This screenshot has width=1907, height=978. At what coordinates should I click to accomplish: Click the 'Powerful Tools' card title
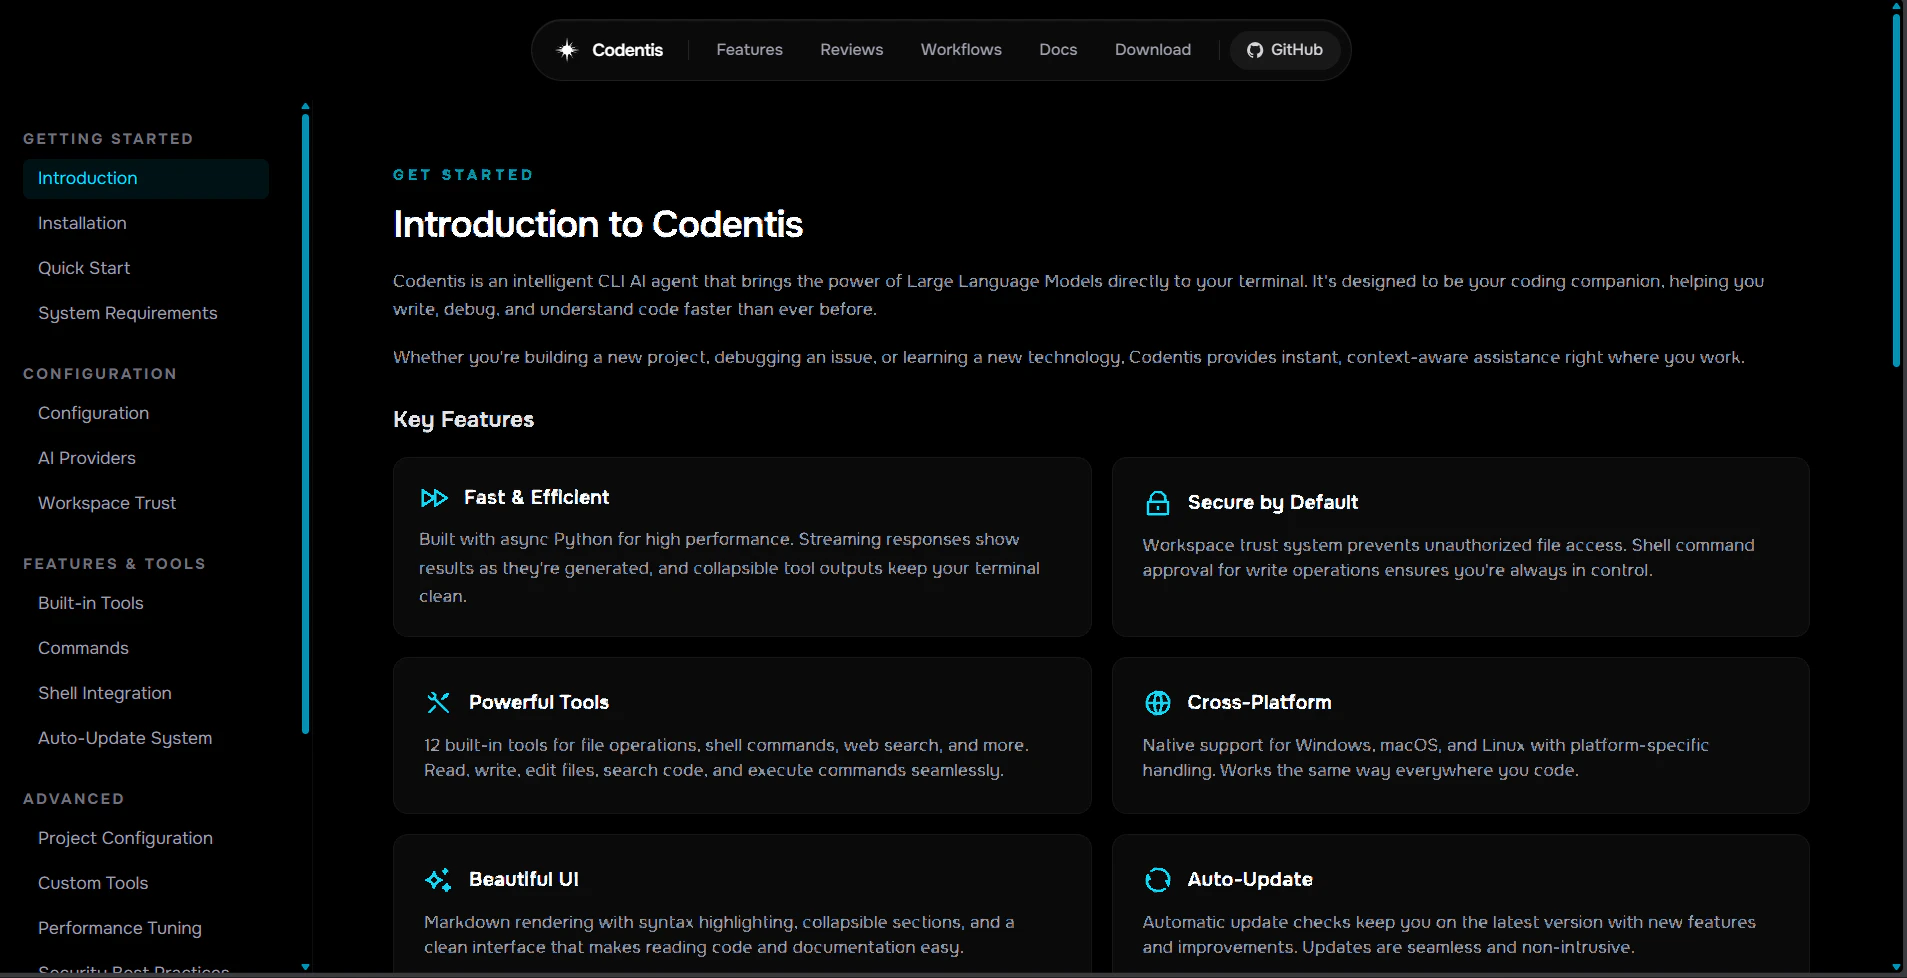pos(539,703)
